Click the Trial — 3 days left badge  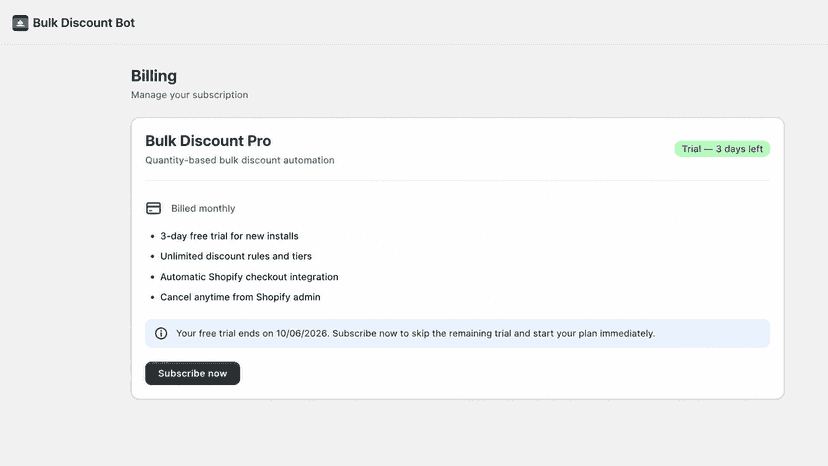pyautogui.click(x=722, y=149)
